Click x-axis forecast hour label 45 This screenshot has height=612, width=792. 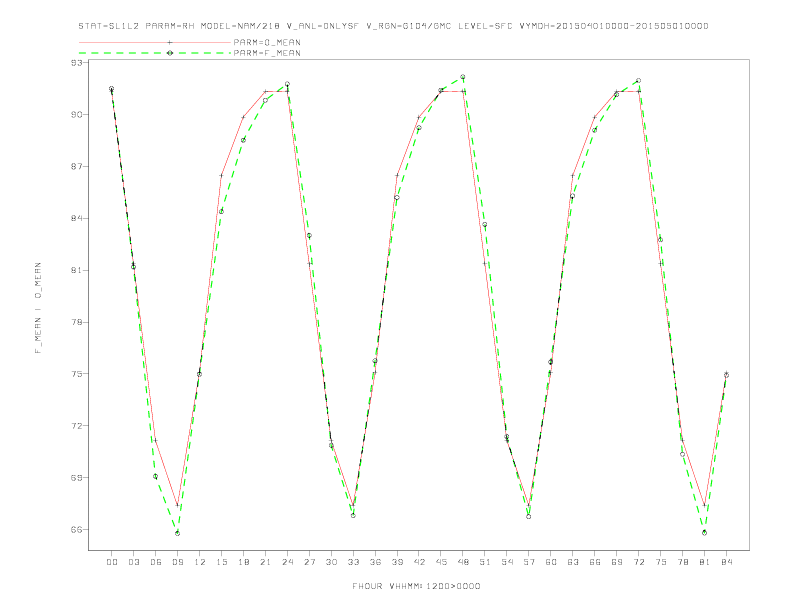click(x=441, y=562)
